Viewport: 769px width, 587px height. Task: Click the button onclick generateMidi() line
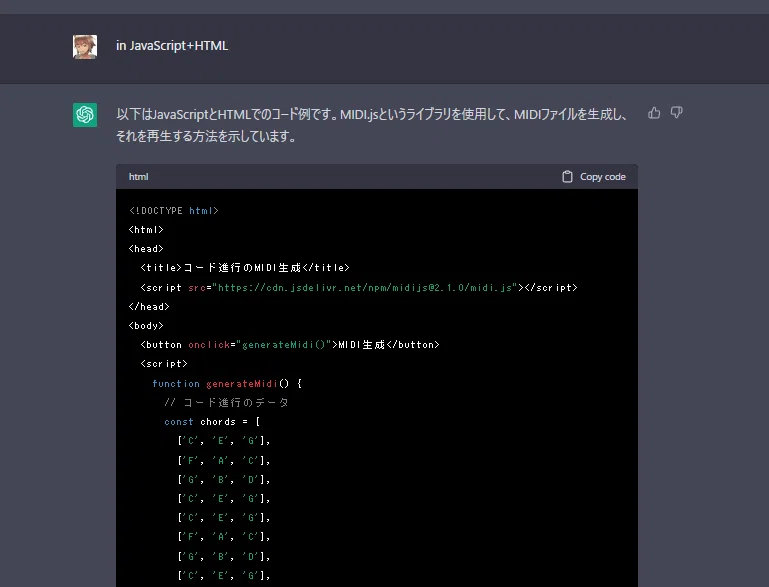point(290,345)
